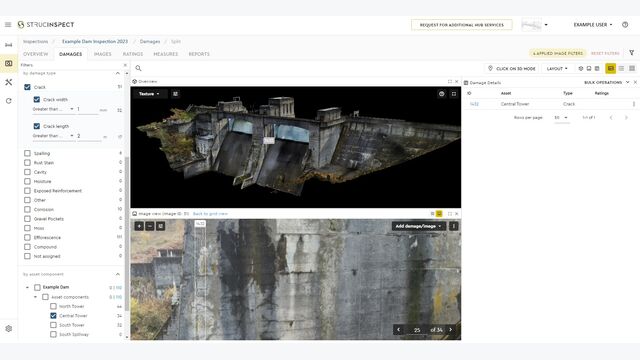Check the Corrosion damage type
640x360 pixels.
point(27,209)
